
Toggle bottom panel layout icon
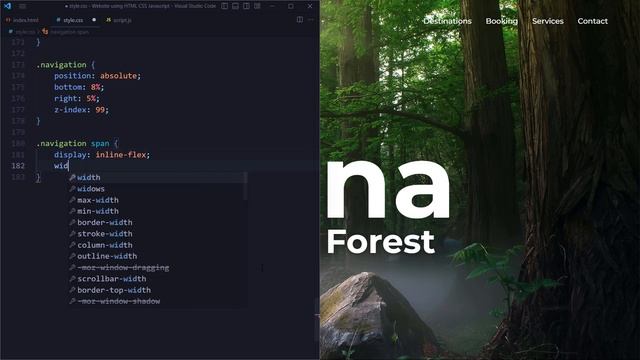(x=236, y=6)
